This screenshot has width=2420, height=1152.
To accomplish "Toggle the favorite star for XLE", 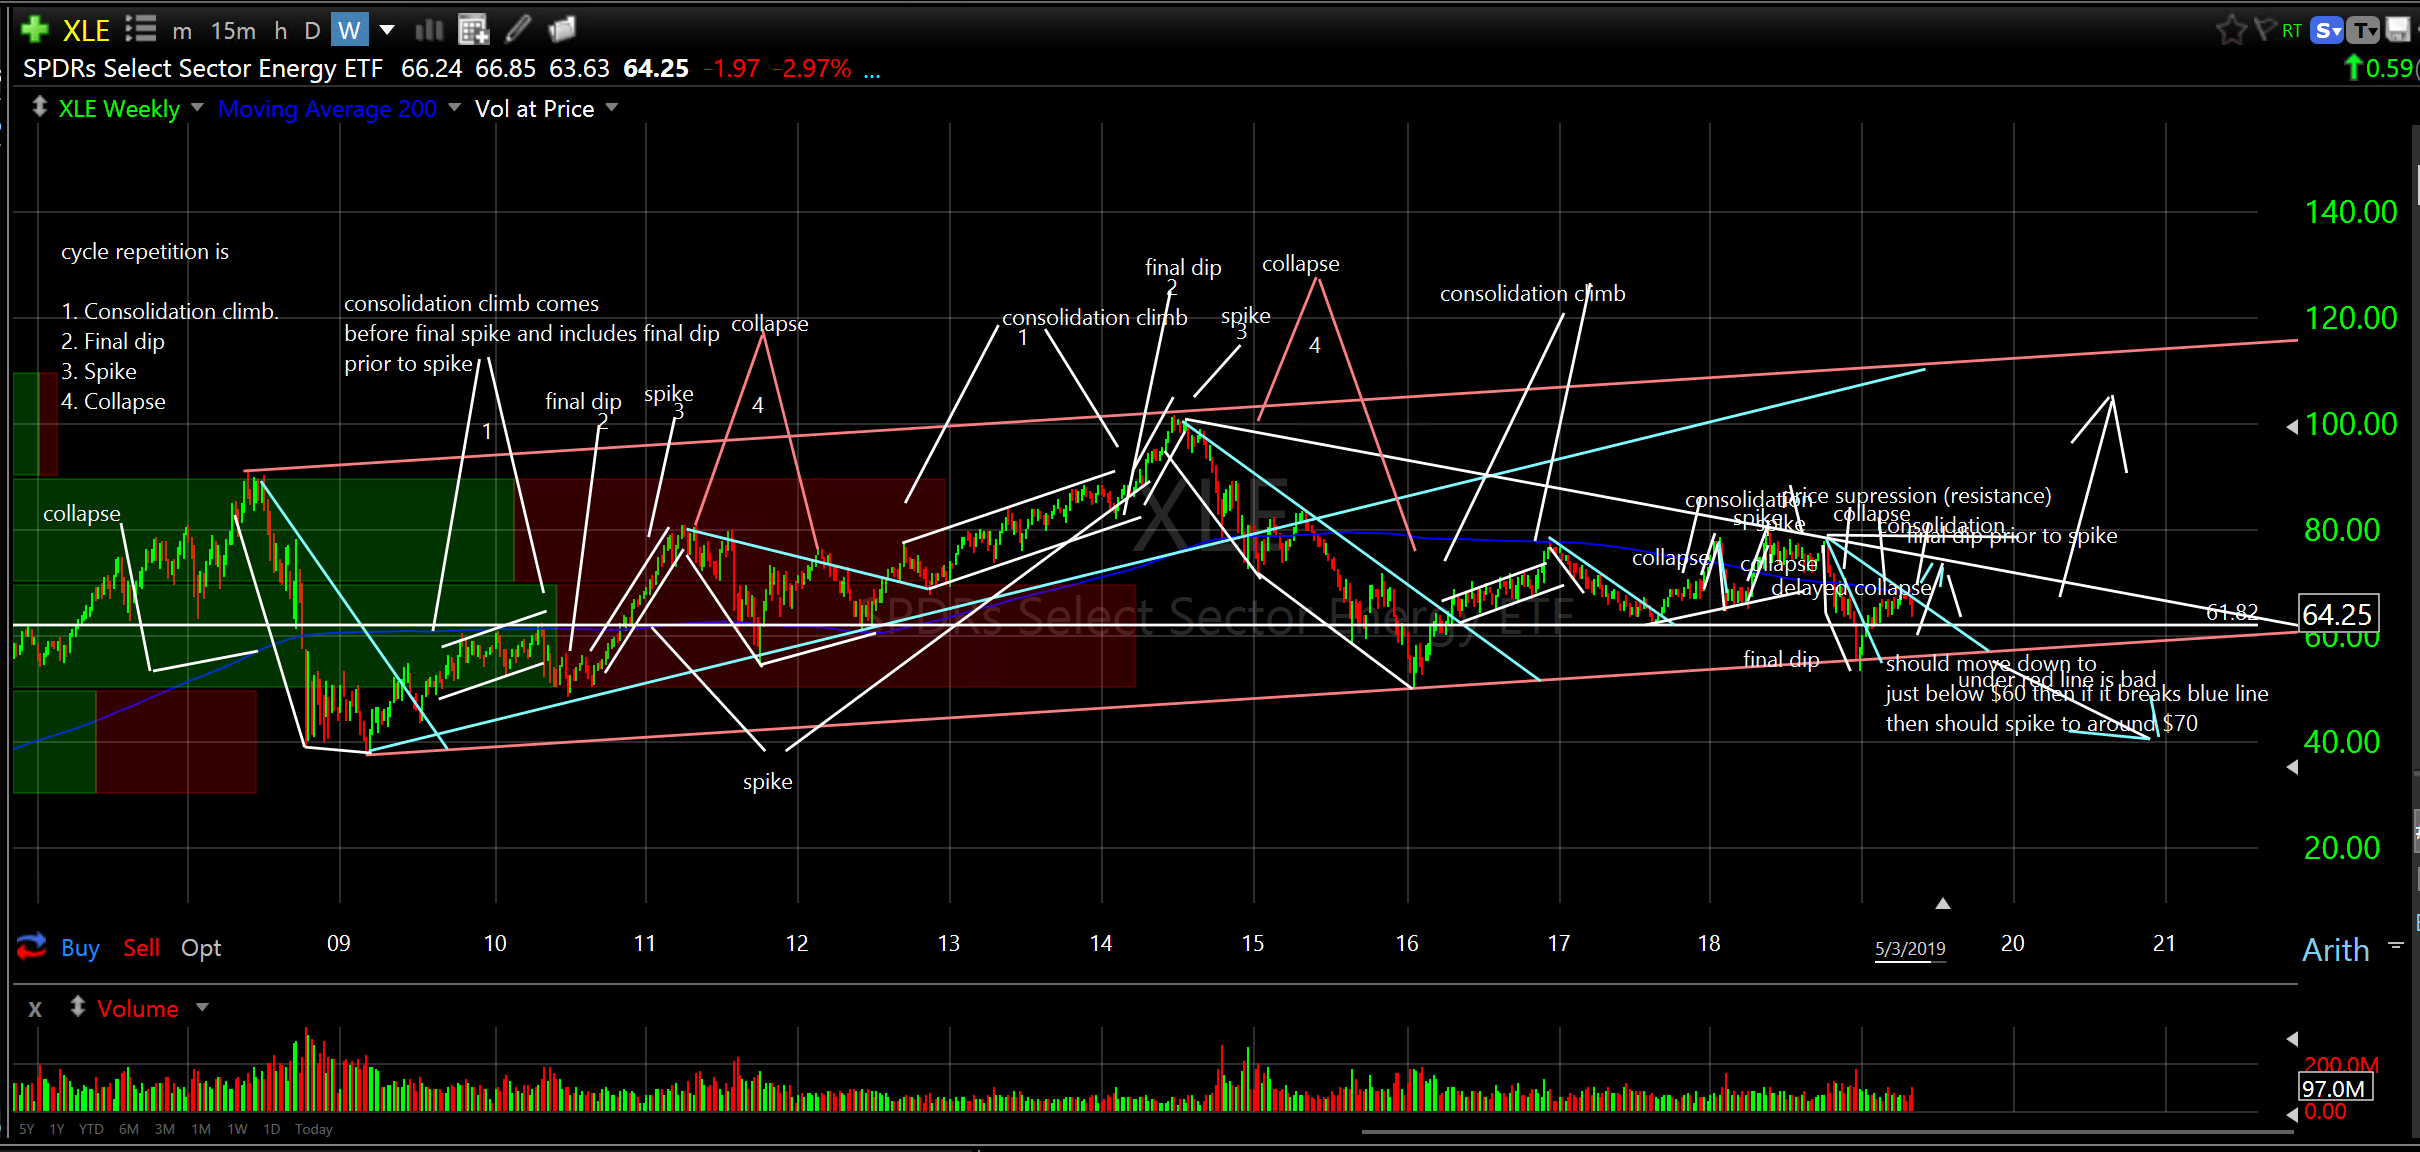I will tap(2231, 30).
